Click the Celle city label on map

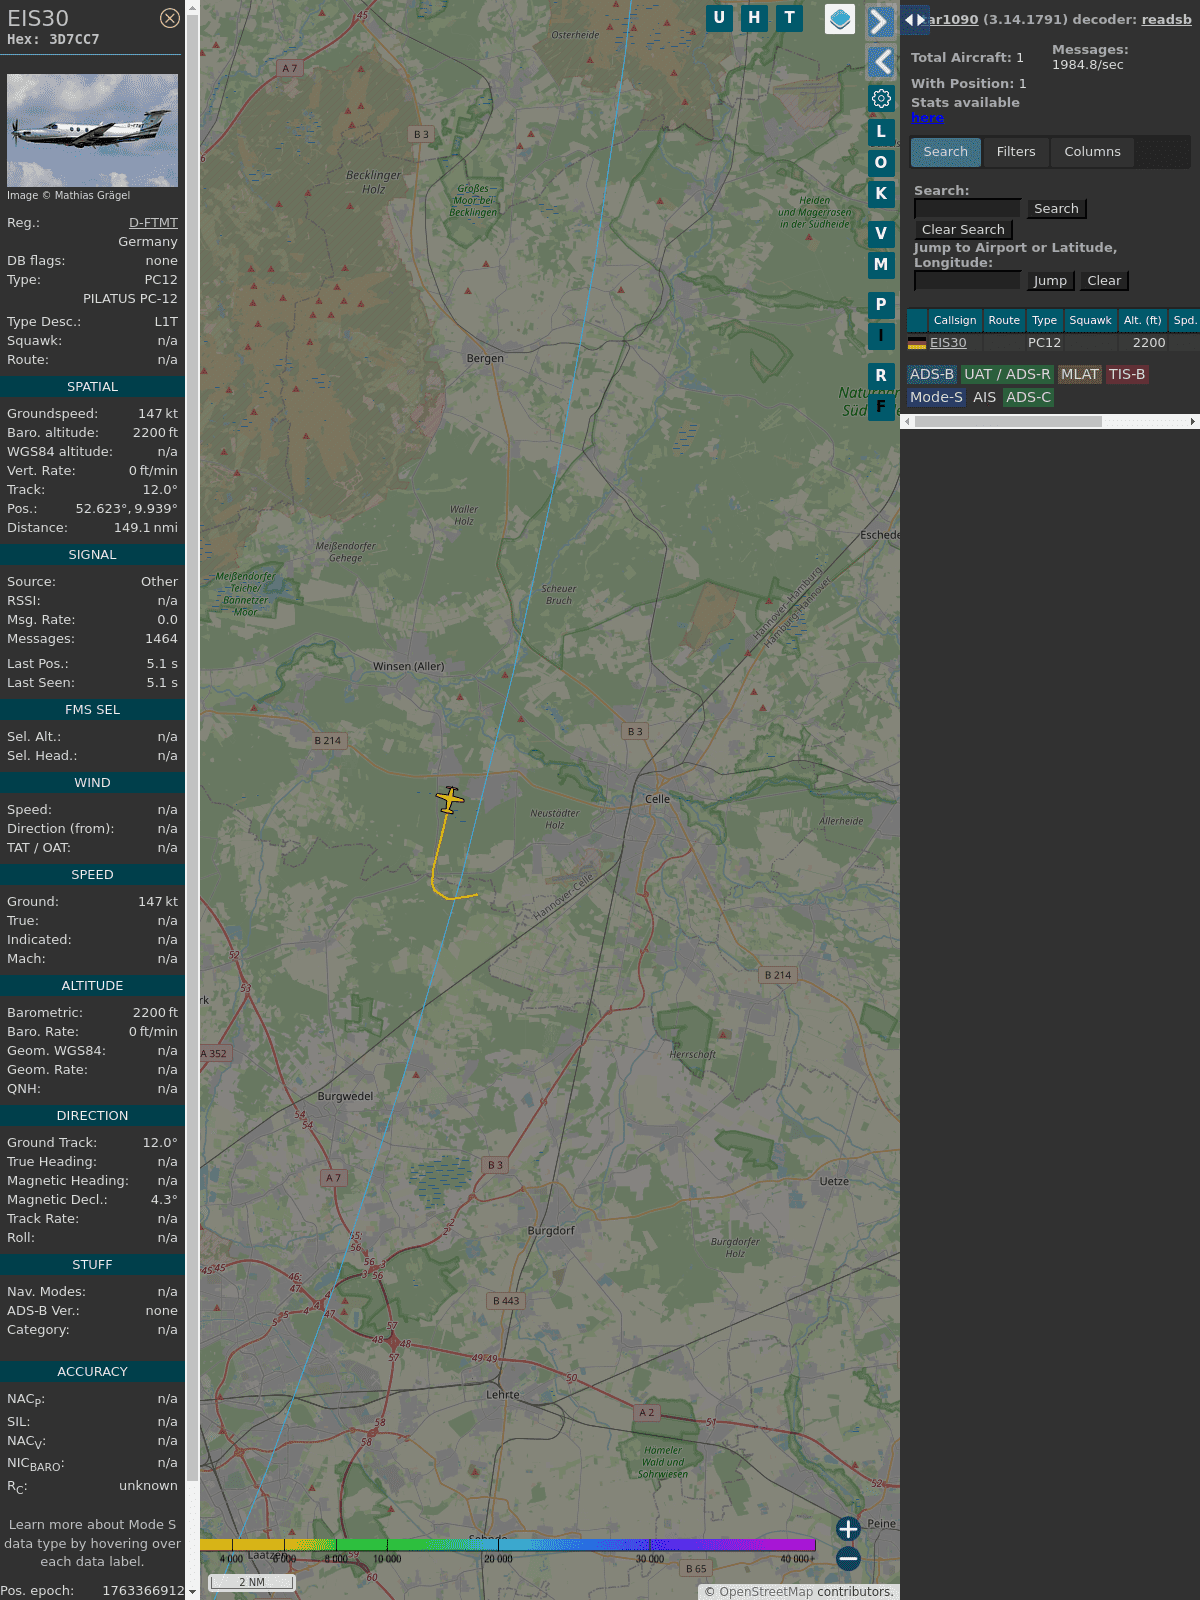tap(657, 799)
